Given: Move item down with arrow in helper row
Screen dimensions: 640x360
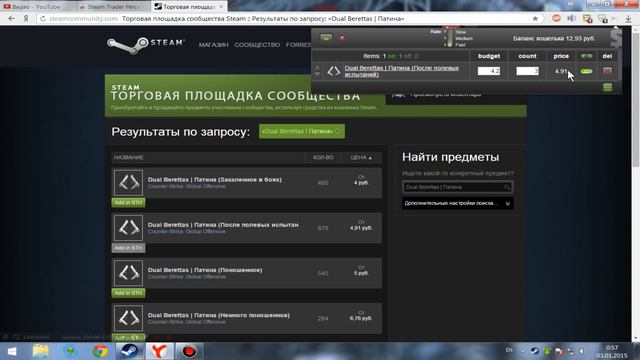Looking at the screenshot, I should [318, 74].
